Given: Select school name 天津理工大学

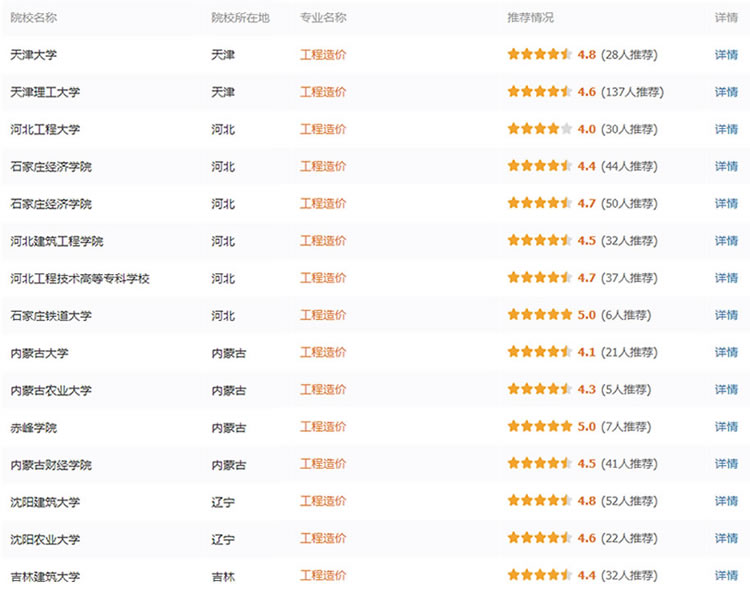Looking at the screenshot, I should (x=45, y=92).
